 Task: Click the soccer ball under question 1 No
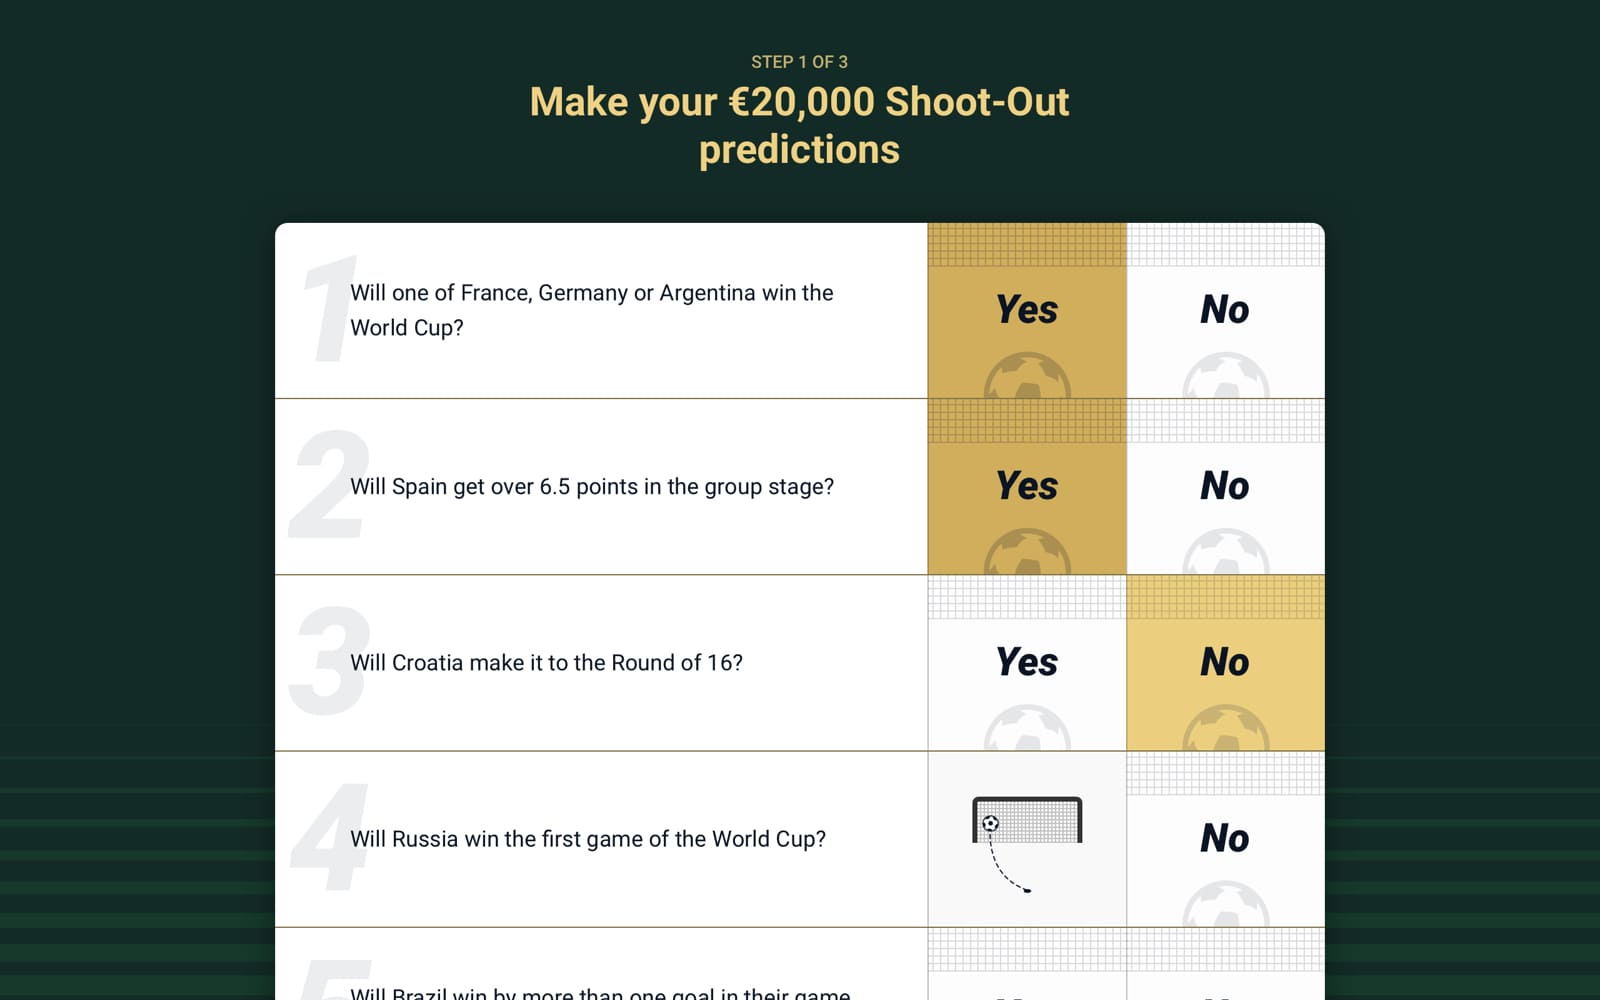(1226, 377)
